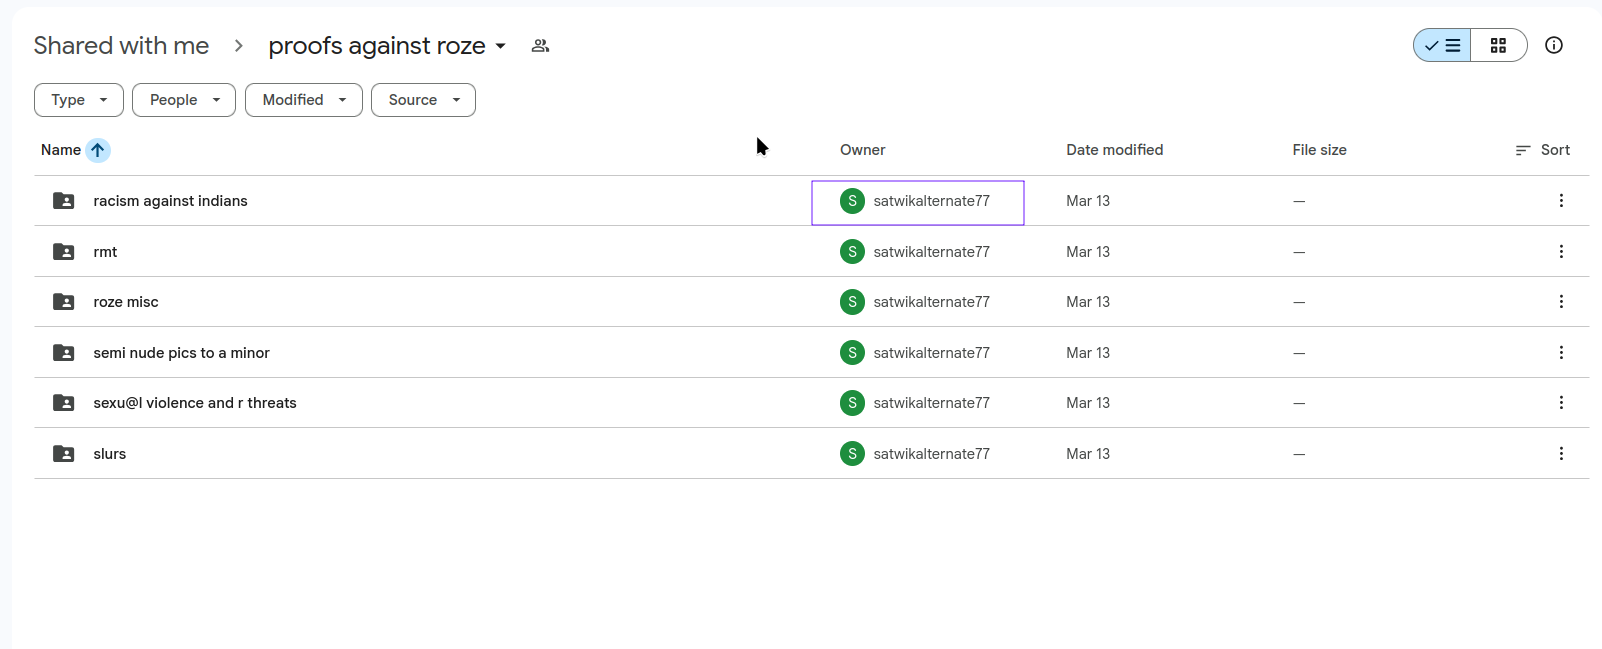Click 'semi nude pics to a minor' name
1602x649 pixels.
(181, 353)
